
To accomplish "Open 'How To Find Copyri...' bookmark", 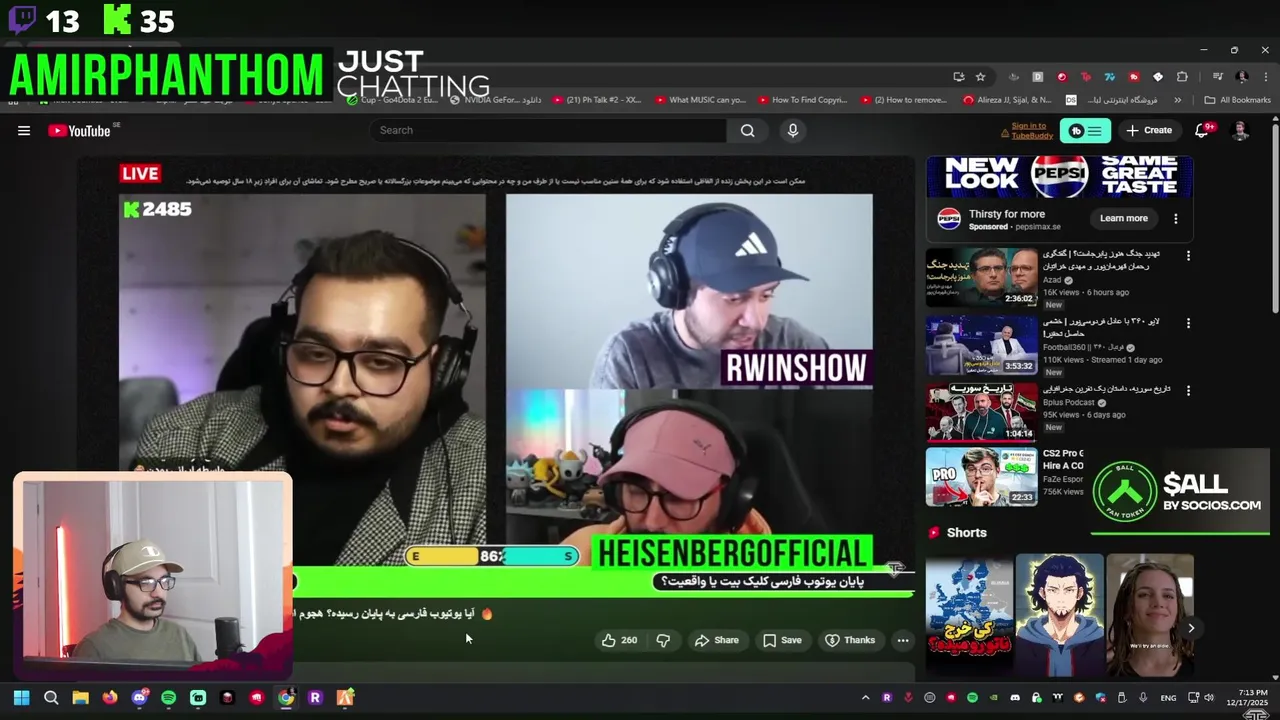I will (x=803, y=100).
